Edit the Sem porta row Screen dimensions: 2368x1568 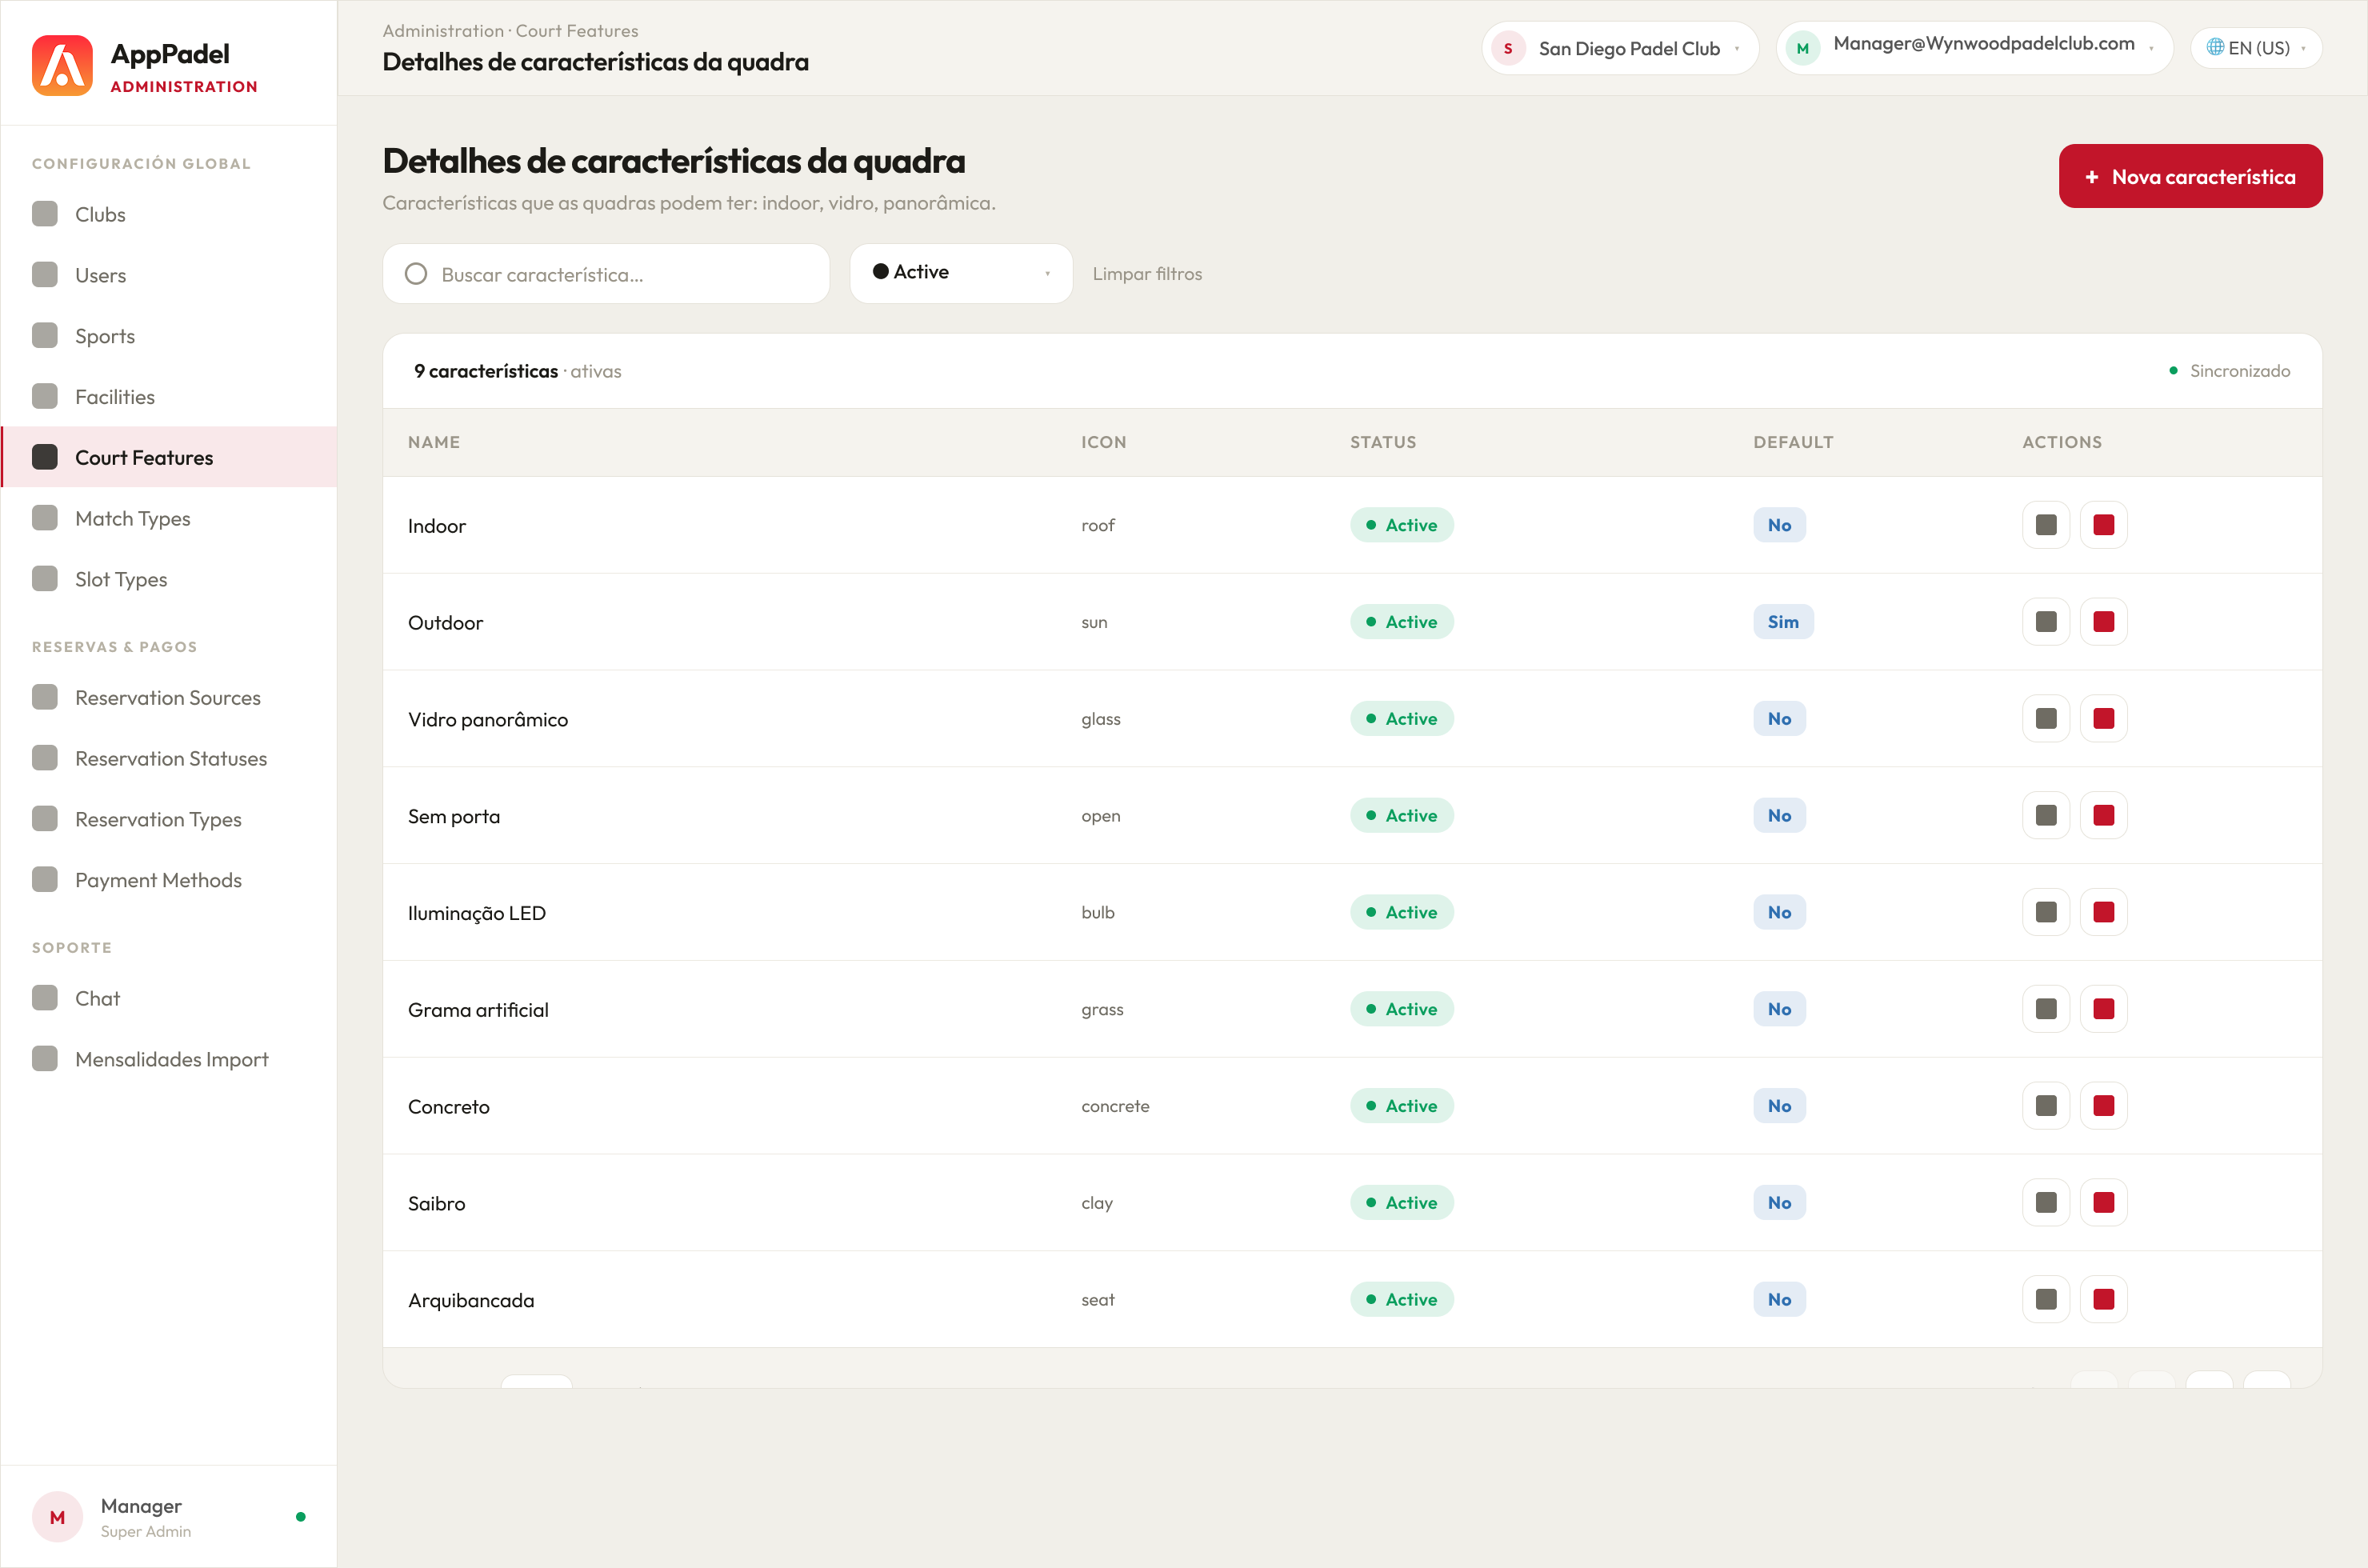(2046, 816)
